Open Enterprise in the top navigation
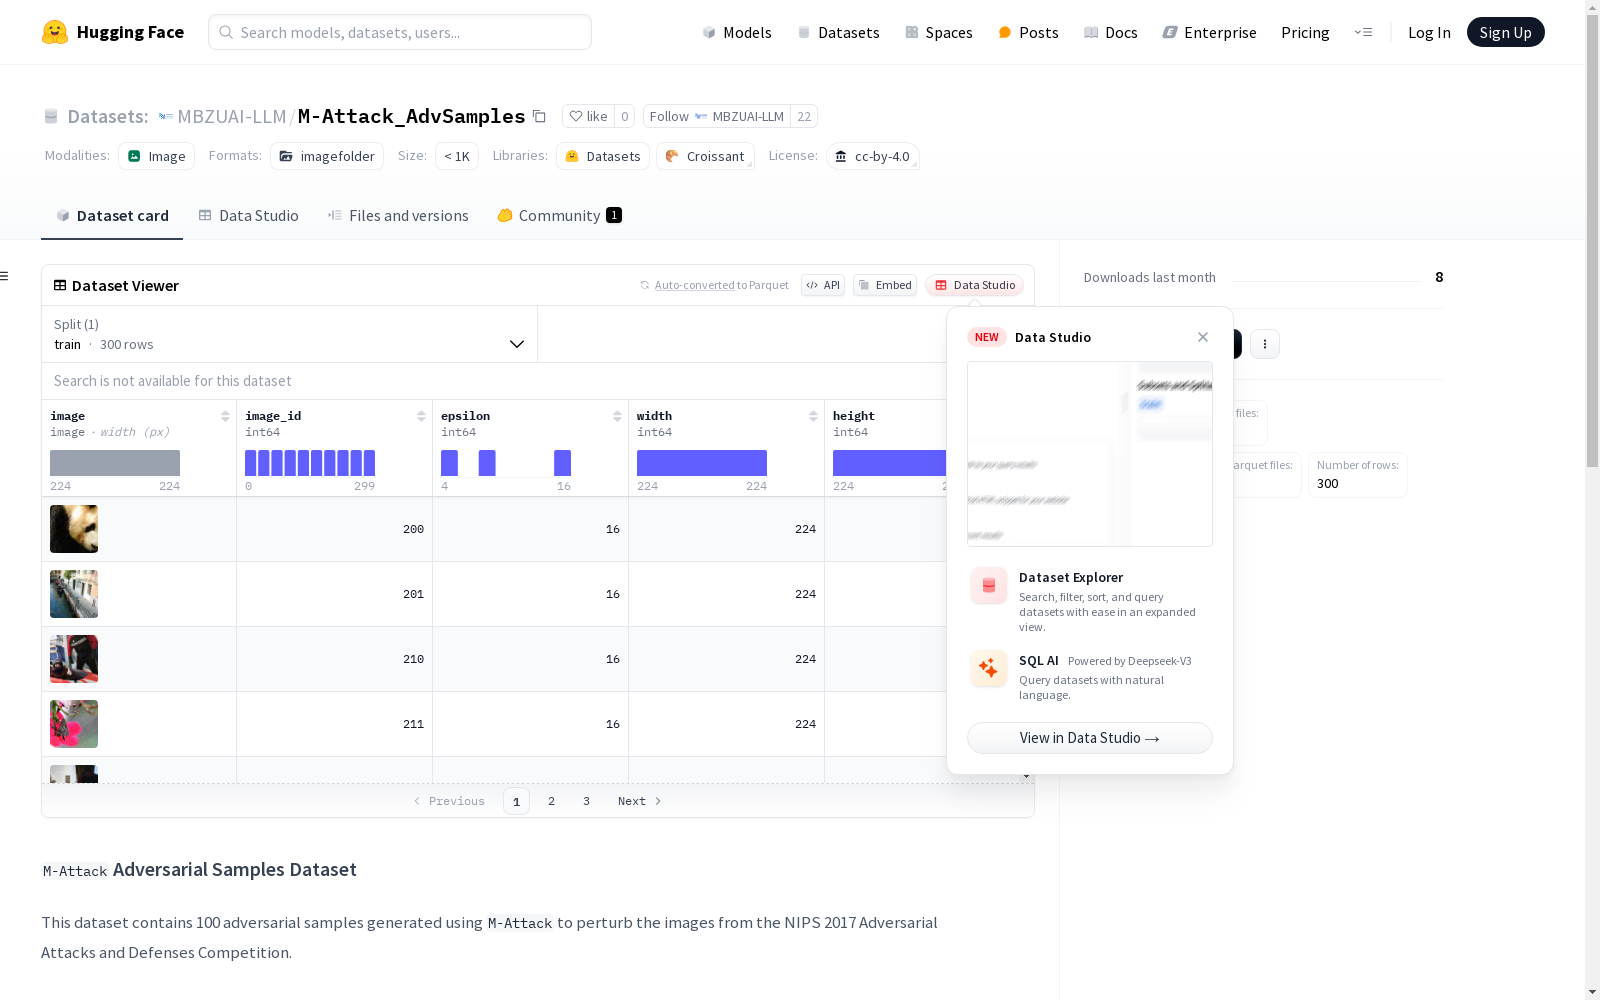The height and width of the screenshot is (1000, 1600). [1209, 32]
